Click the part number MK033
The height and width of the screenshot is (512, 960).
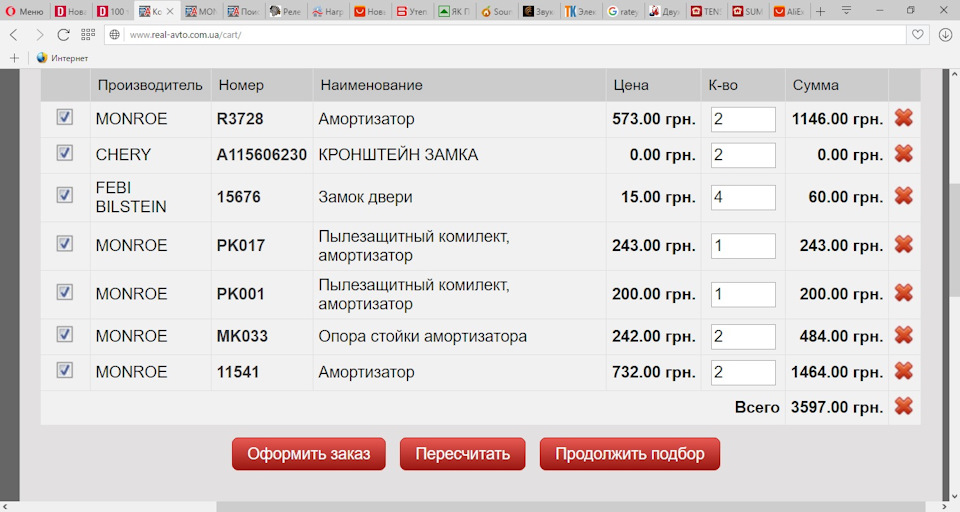tap(242, 336)
